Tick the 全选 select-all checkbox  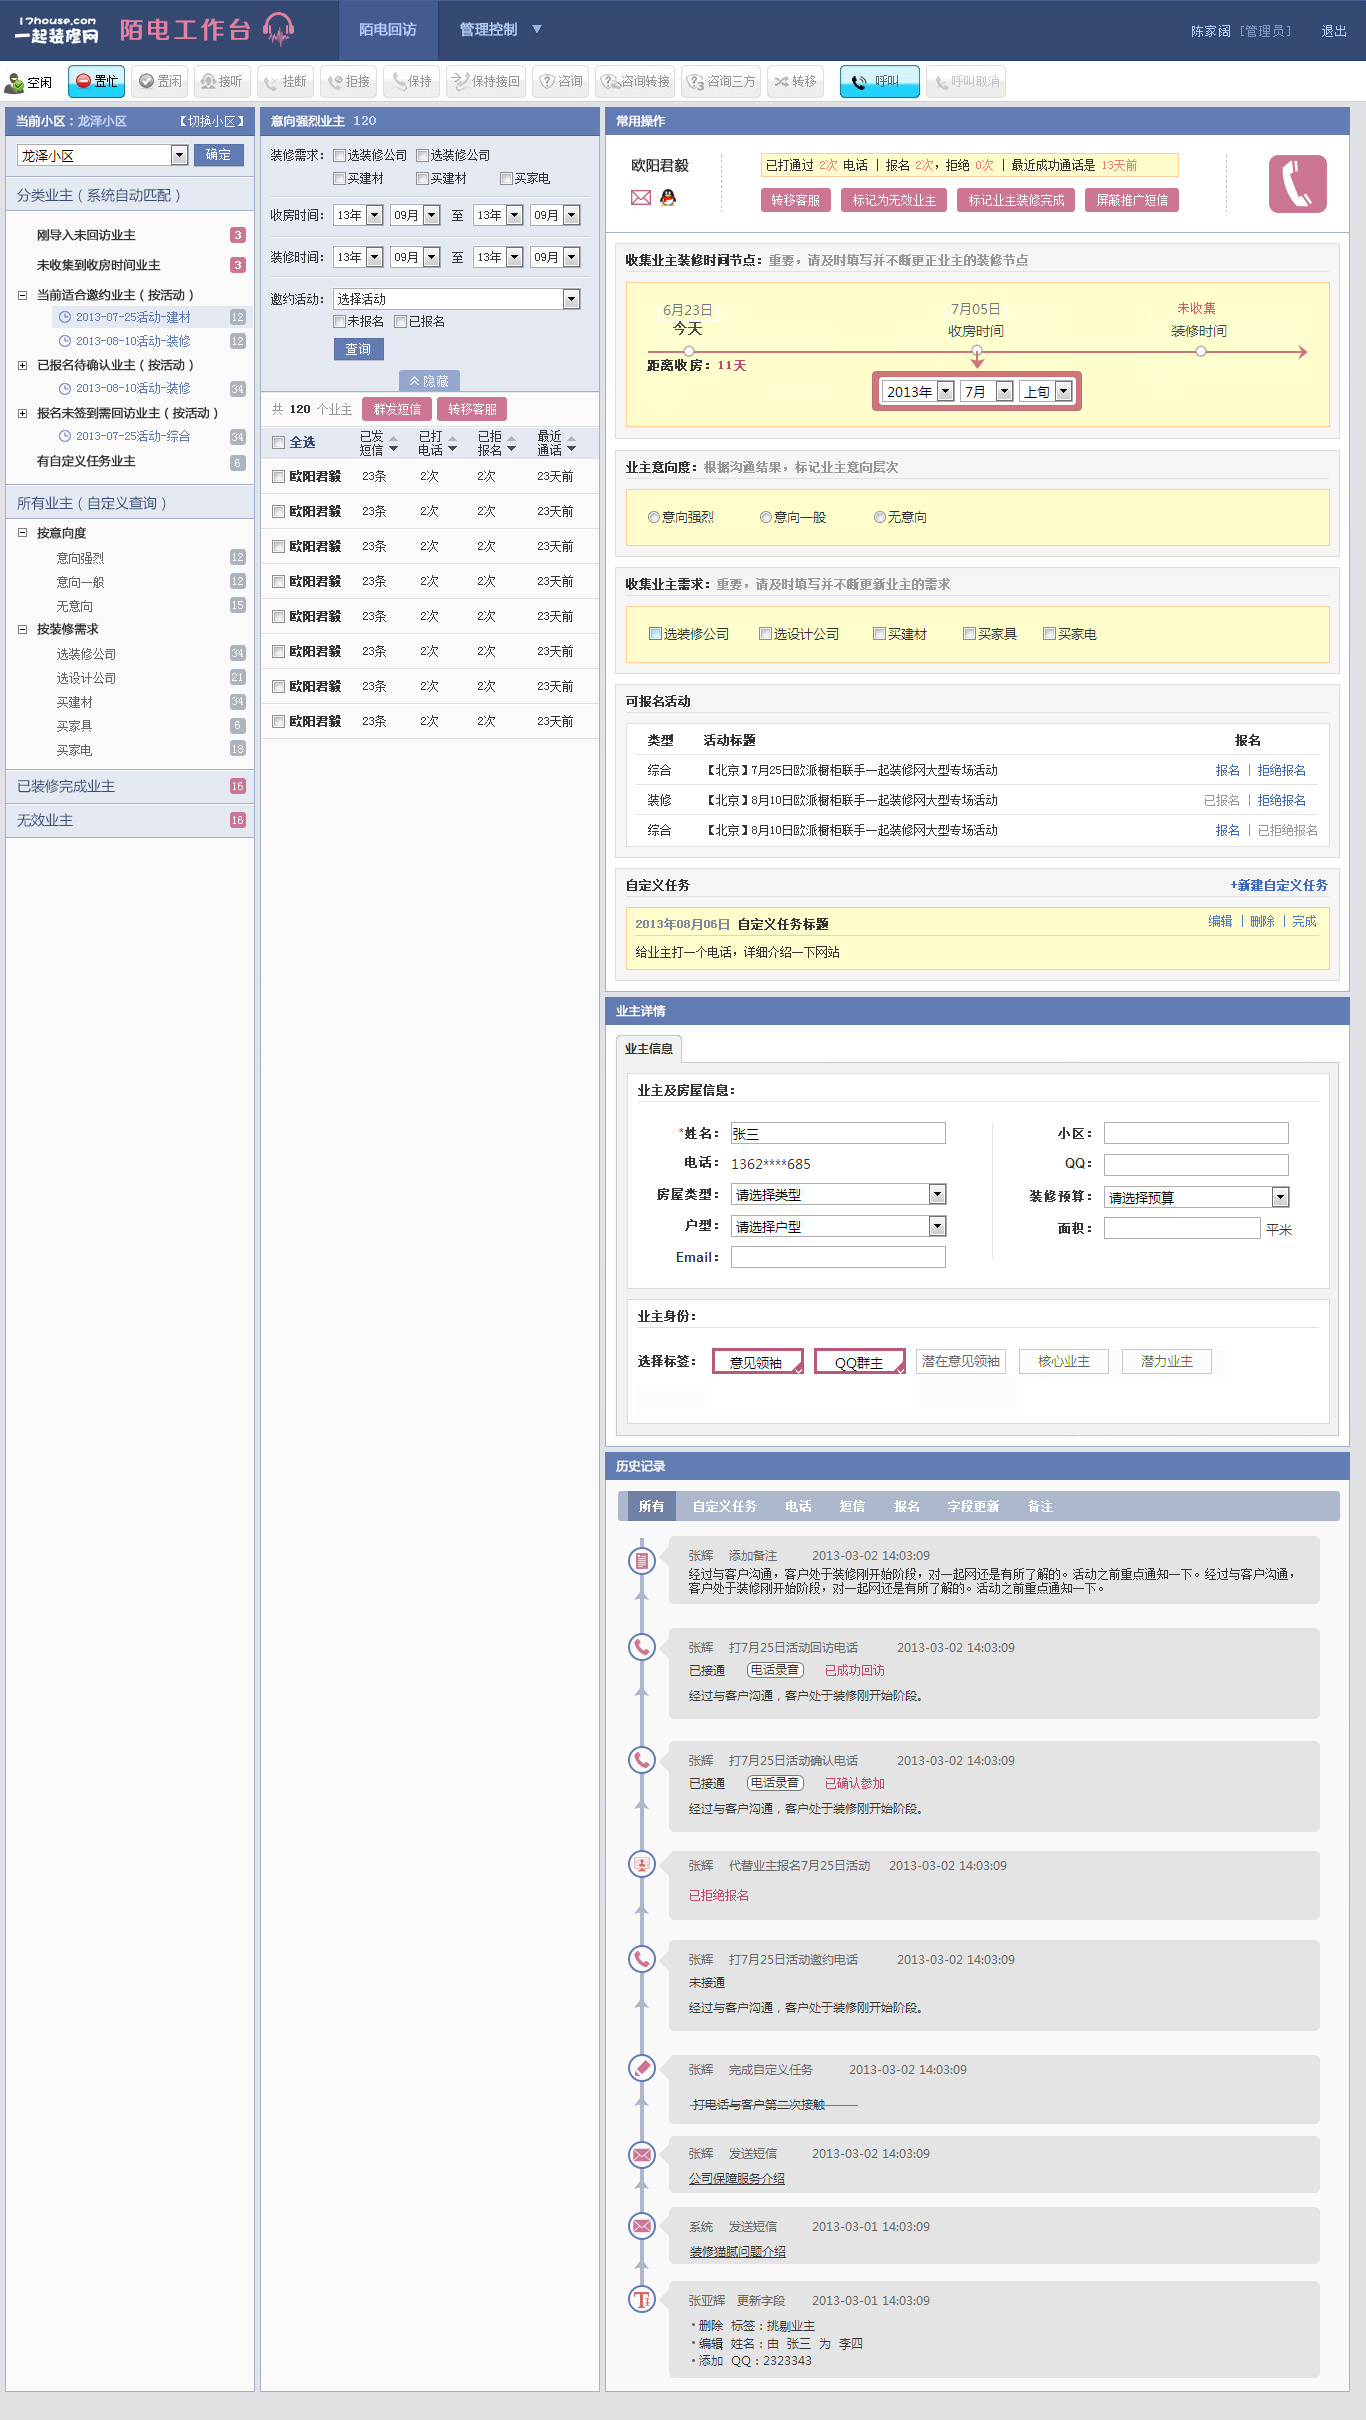279,442
